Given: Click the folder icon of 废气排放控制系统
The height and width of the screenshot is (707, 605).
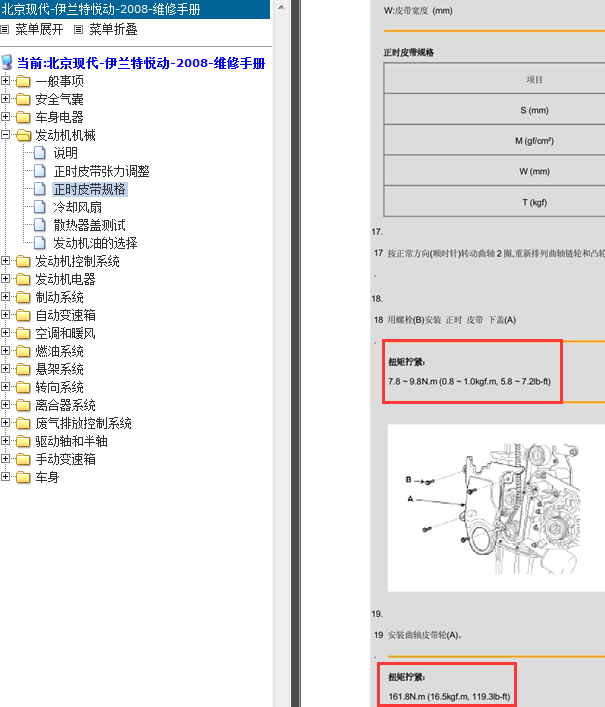Looking at the screenshot, I should pos(23,423).
